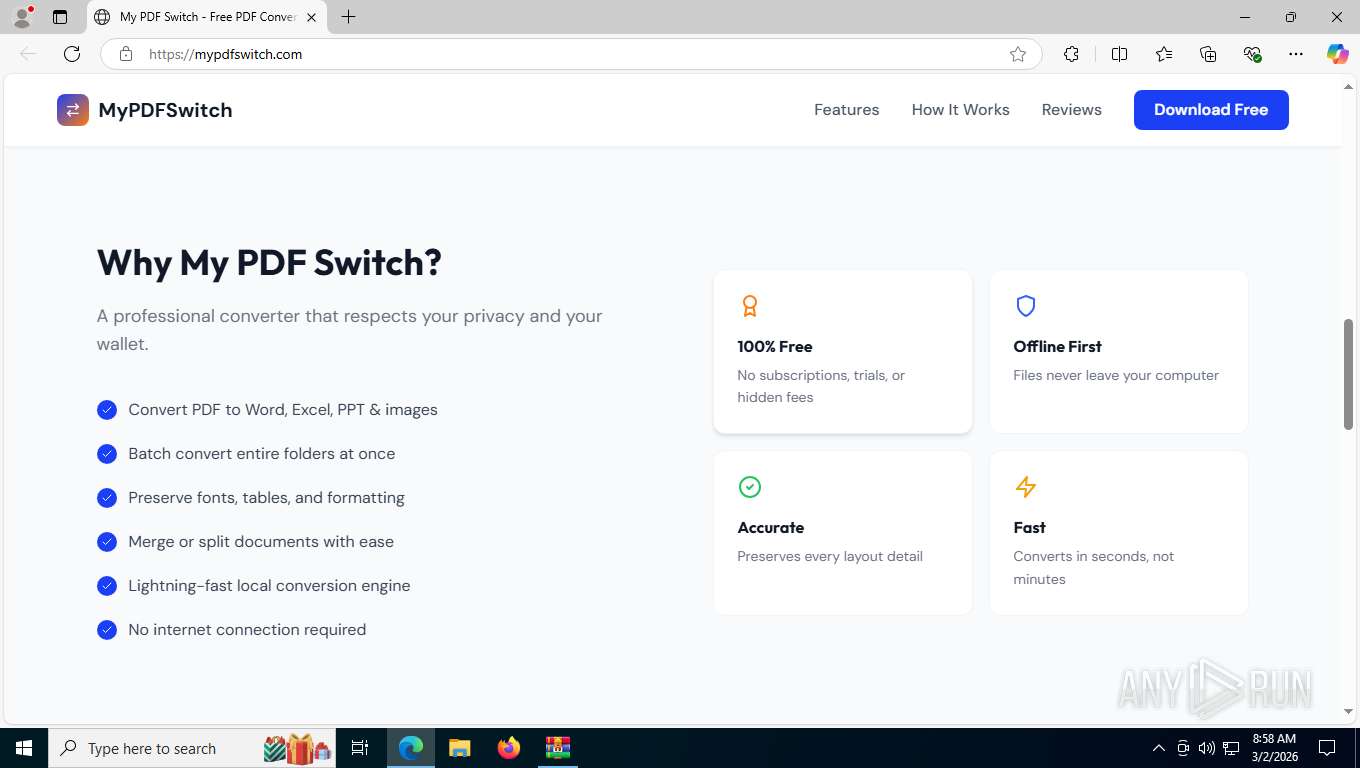Click check icon beside No internet connection required
The image size is (1360, 768).
[107, 630]
